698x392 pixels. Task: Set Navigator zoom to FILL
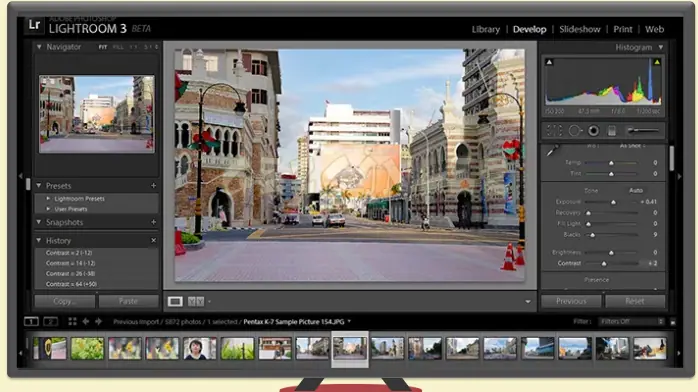(118, 47)
